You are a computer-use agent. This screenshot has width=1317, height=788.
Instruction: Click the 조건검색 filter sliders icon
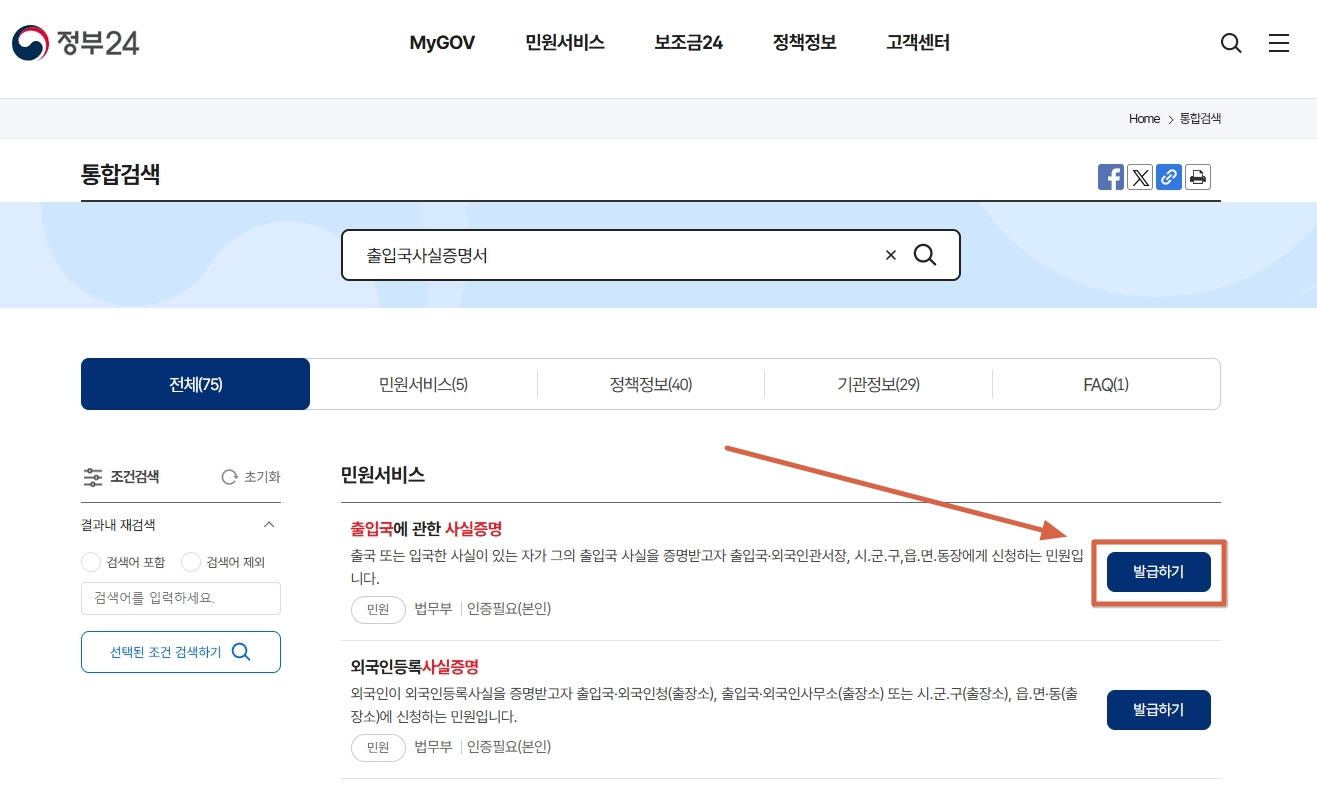[x=93, y=477]
